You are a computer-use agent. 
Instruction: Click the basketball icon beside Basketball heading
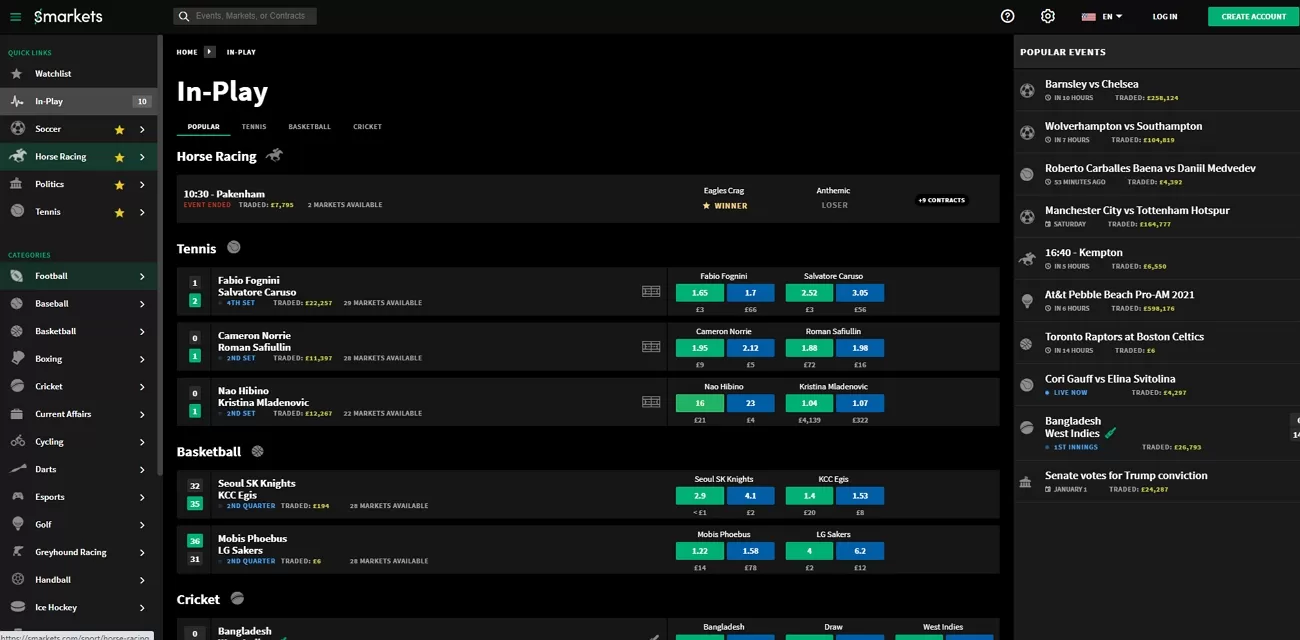point(258,451)
